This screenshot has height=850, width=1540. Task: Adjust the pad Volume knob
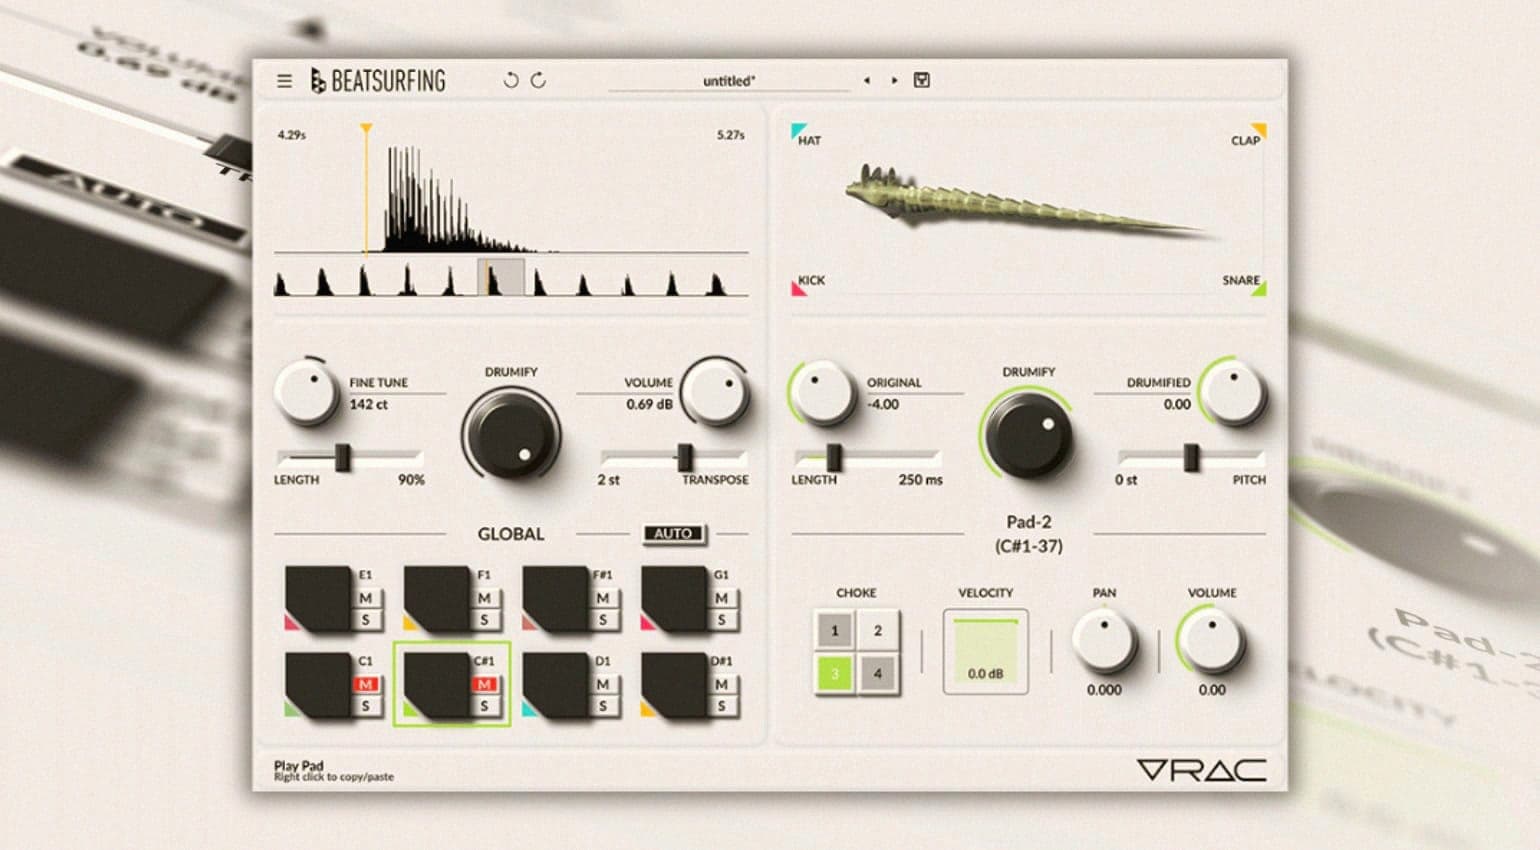[1212, 641]
